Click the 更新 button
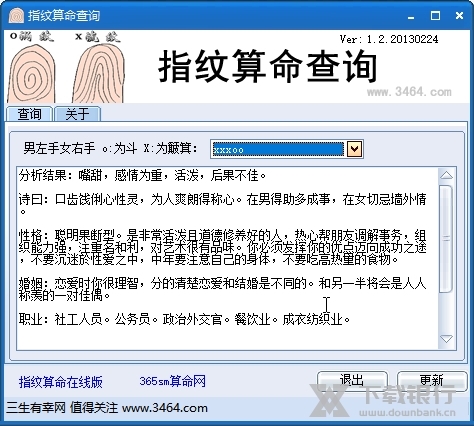This screenshot has width=474, height=426. coord(432,380)
